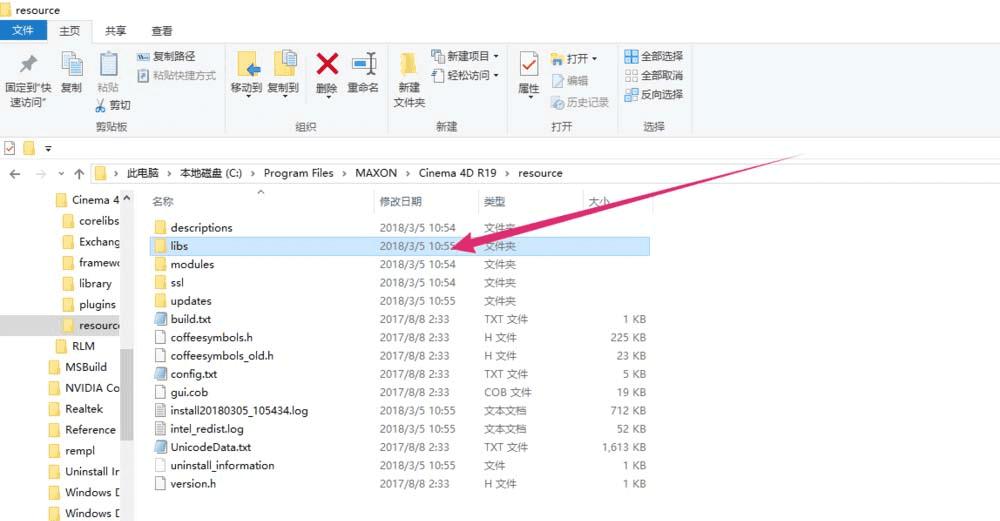The width and height of the screenshot is (1000, 521).
Task: Open the recent locations dropdown arrow
Action: click(61, 173)
